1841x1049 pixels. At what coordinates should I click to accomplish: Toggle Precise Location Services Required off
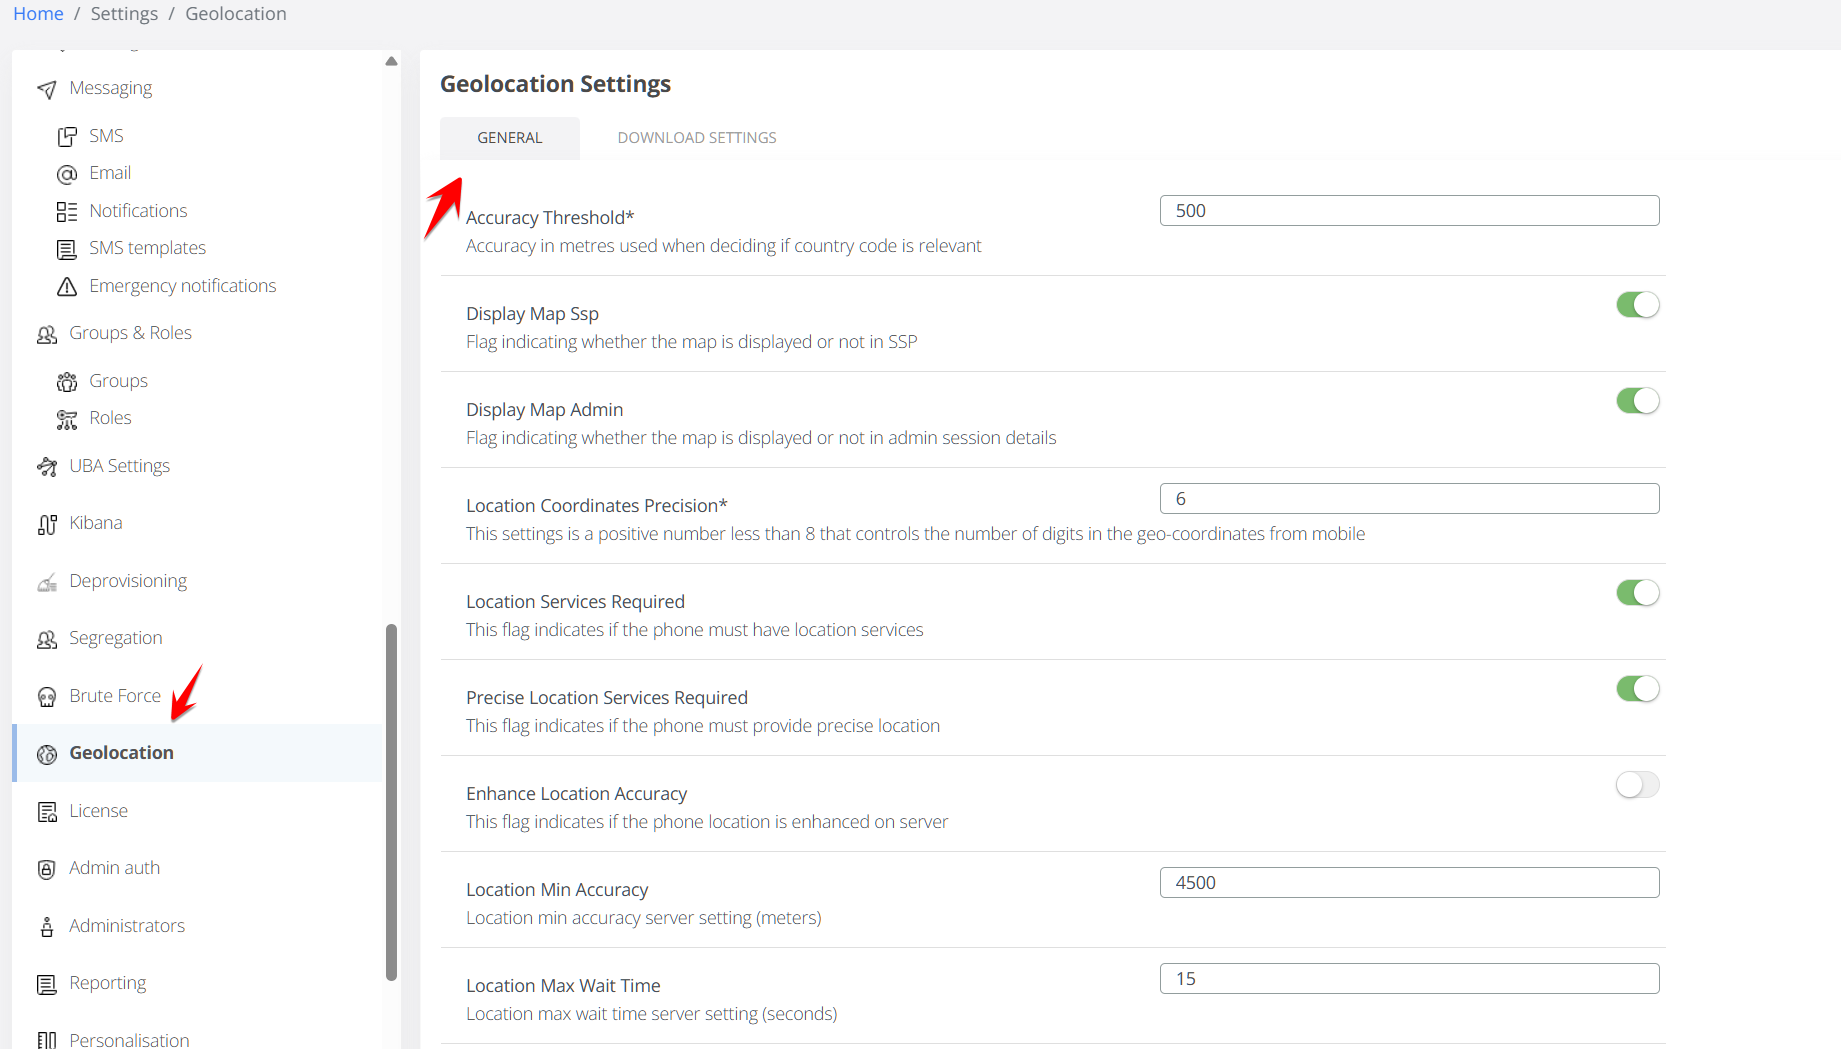[1637, 689]
